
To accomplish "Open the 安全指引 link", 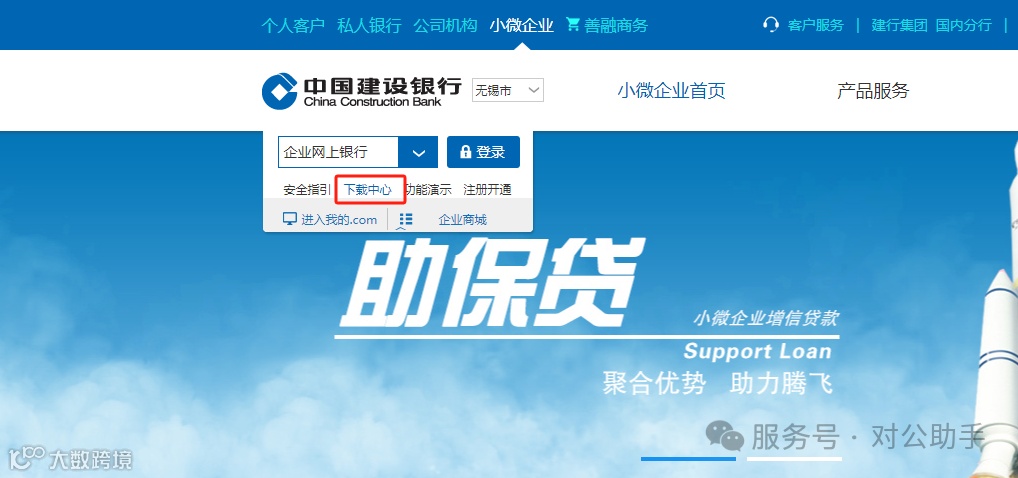I will (x=308, y=190).
